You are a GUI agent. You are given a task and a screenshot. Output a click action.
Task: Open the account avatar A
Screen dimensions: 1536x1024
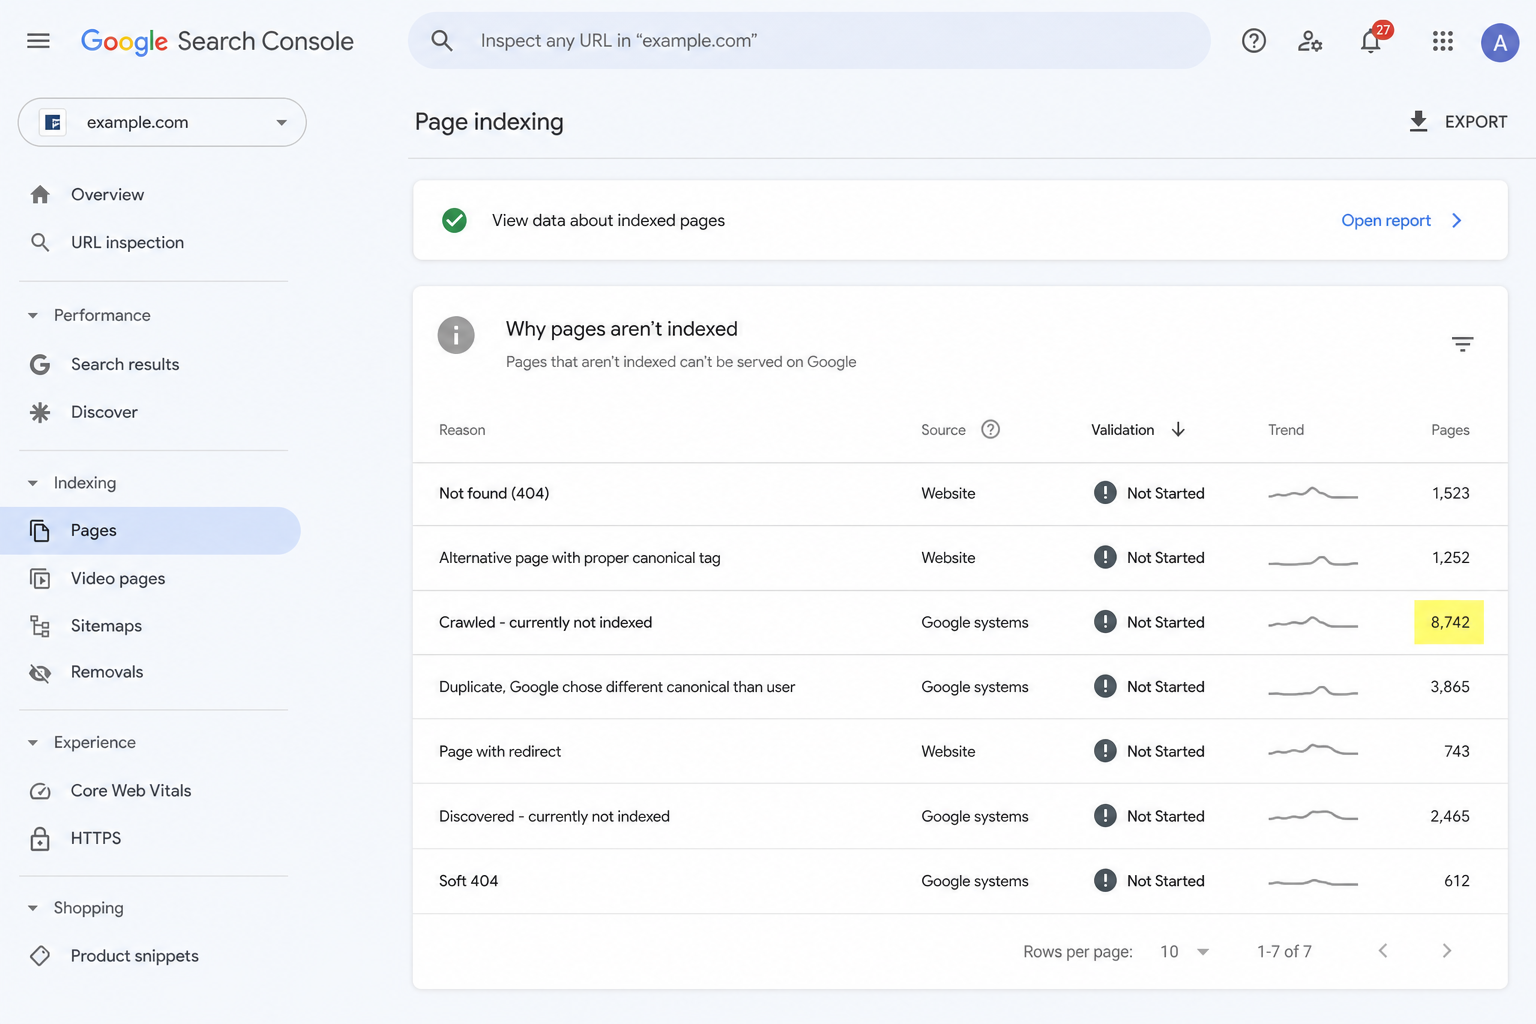[x=1500, y=42]
